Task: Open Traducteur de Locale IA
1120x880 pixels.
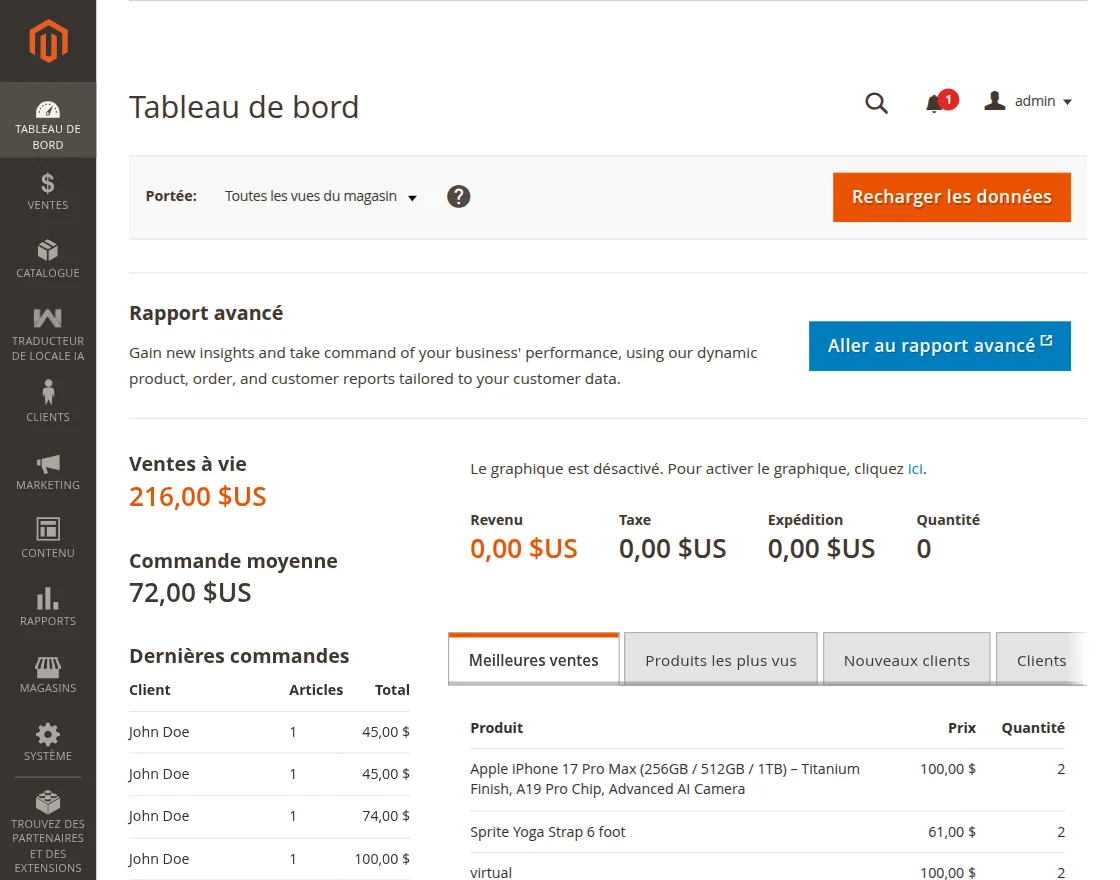Action: (x=48, y=334)
